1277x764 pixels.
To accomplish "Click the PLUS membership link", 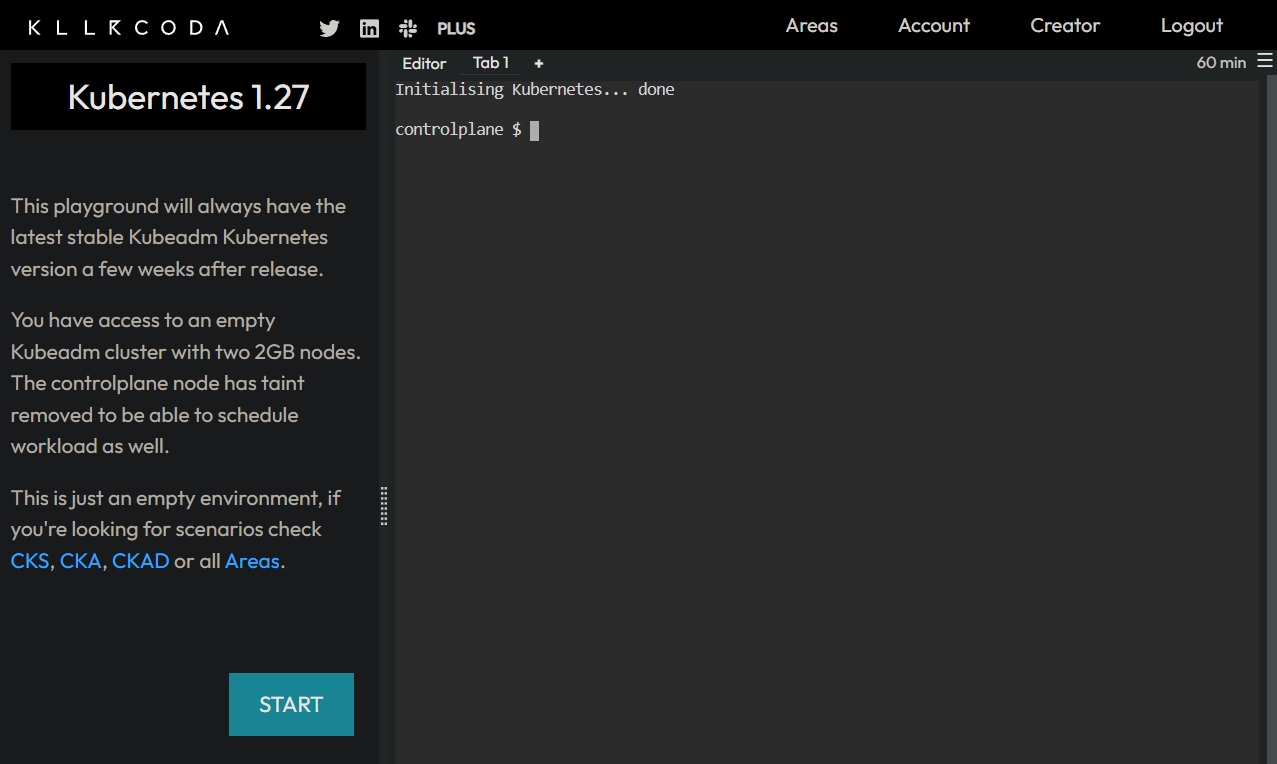I will coord(456,28).
